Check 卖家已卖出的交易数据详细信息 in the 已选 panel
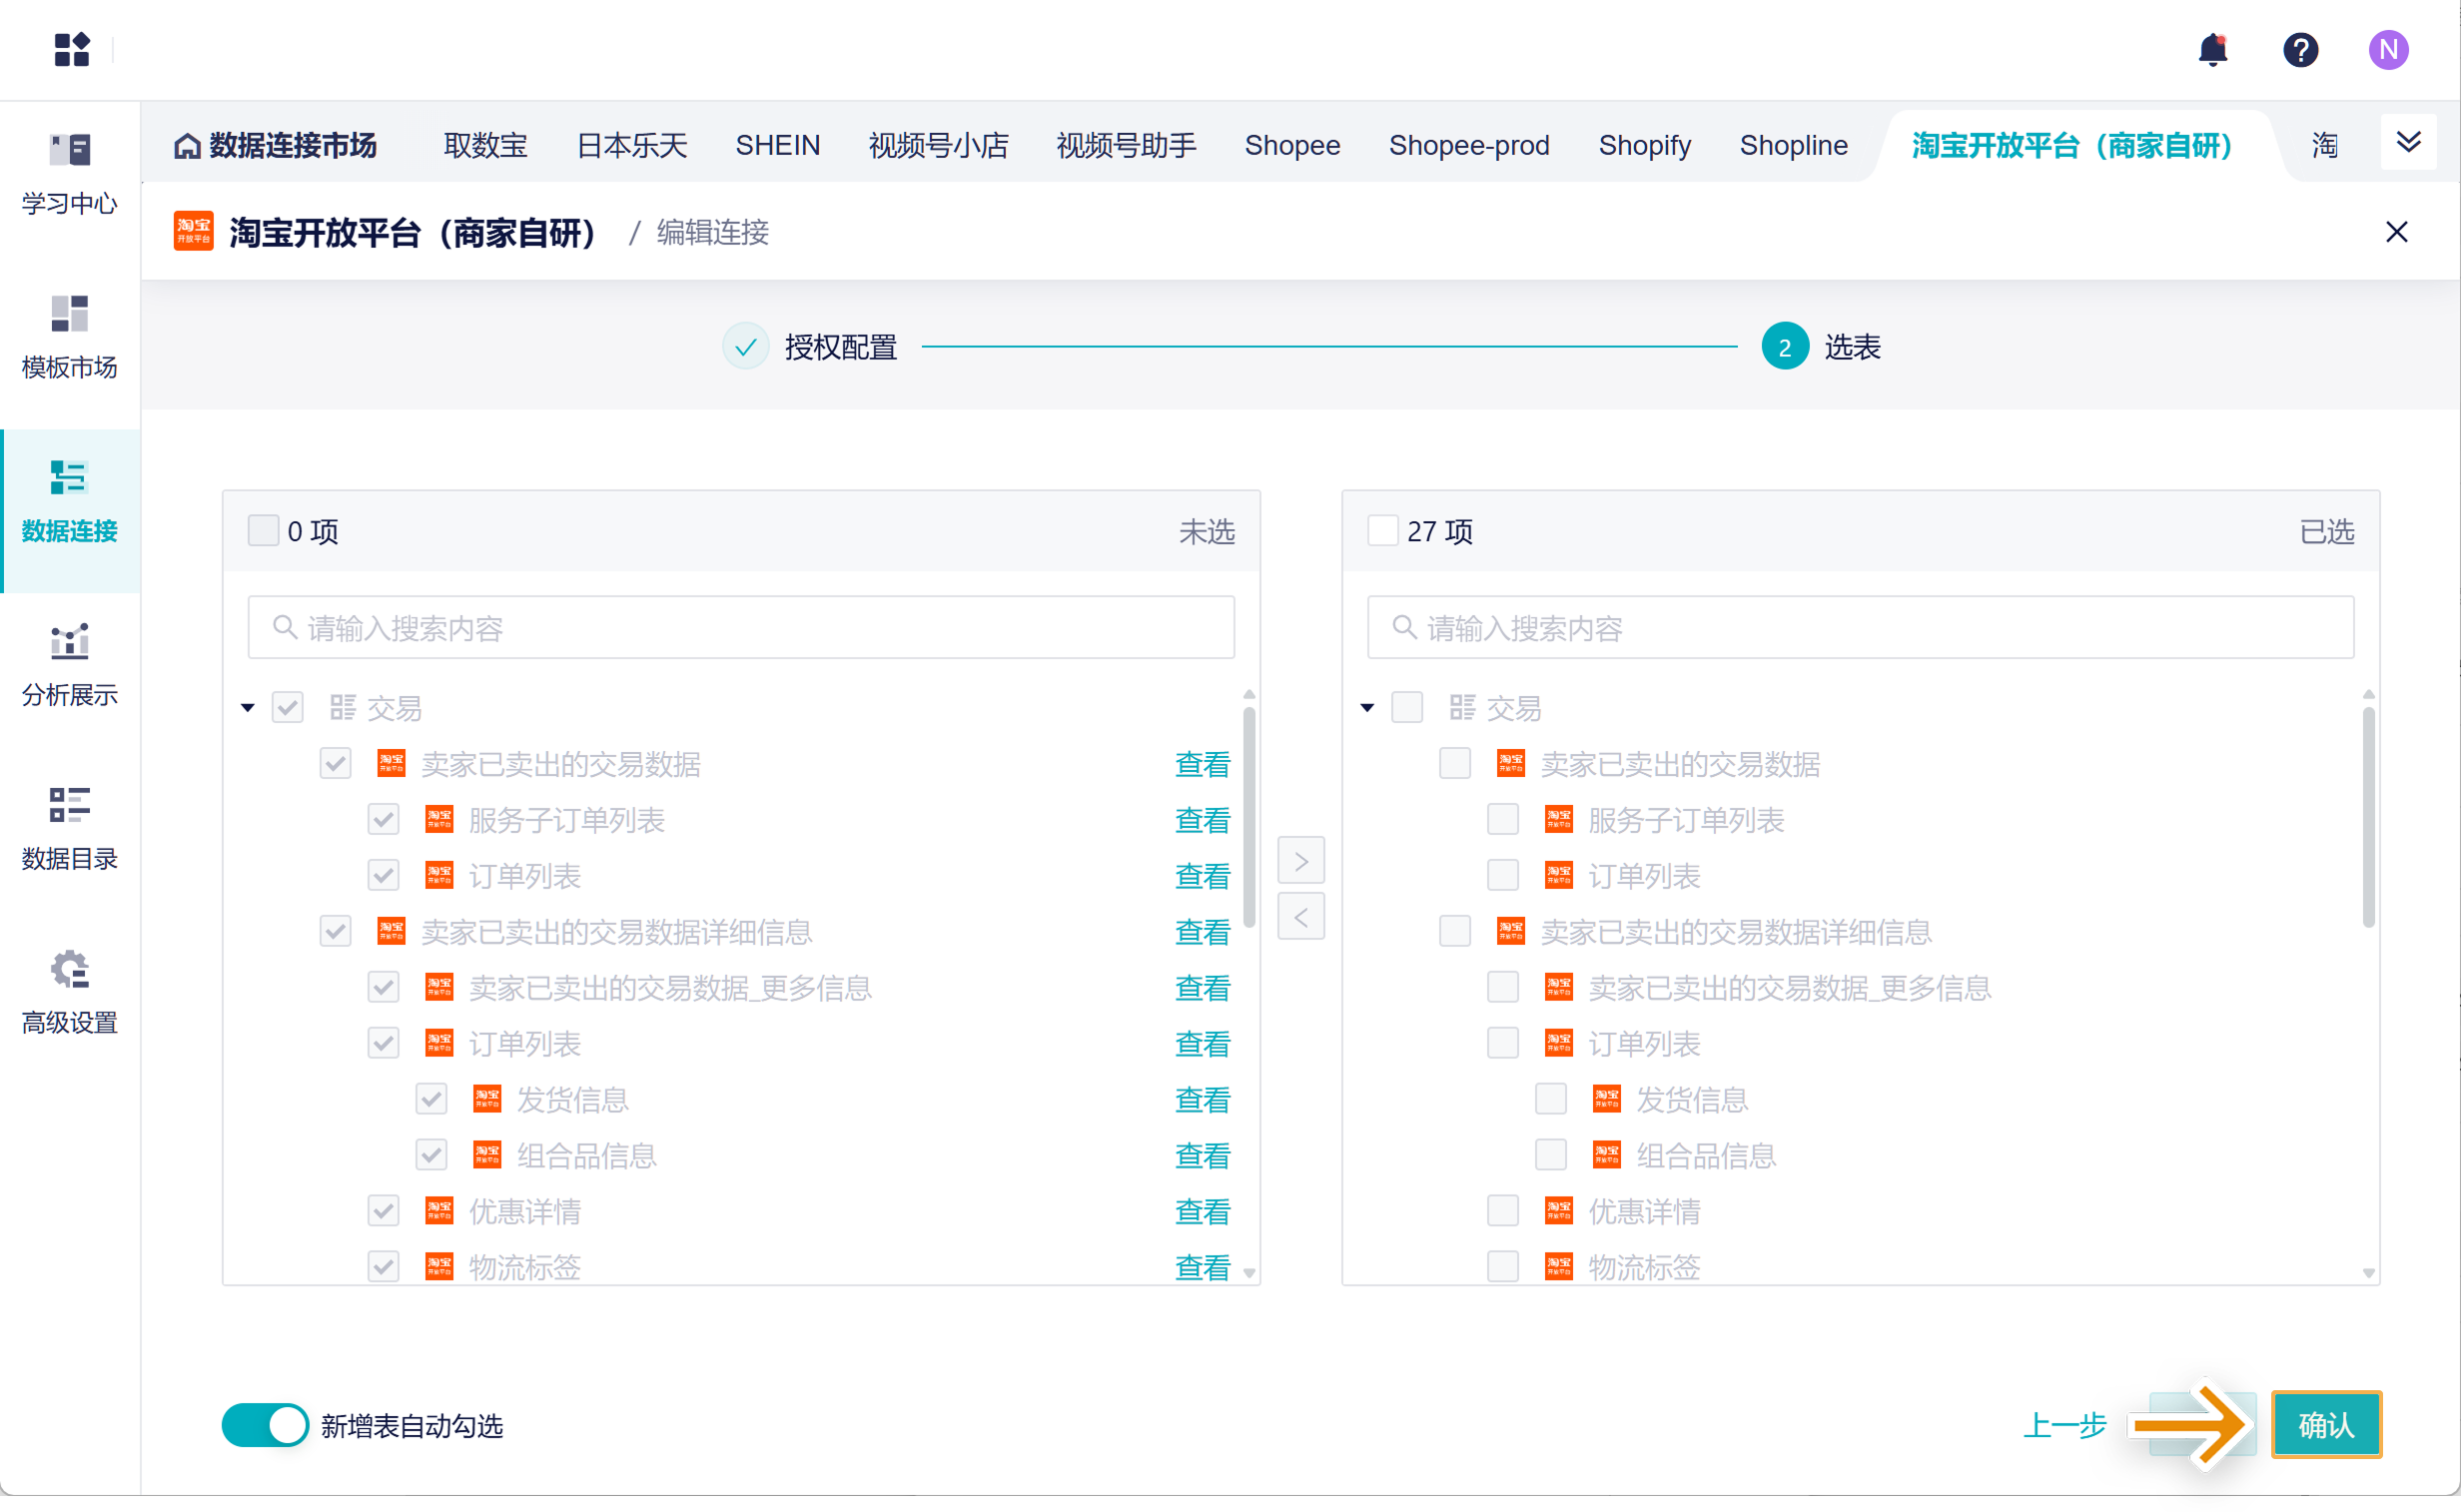The height and width of the screenshot is (1512, 2461). [1455, 932]
